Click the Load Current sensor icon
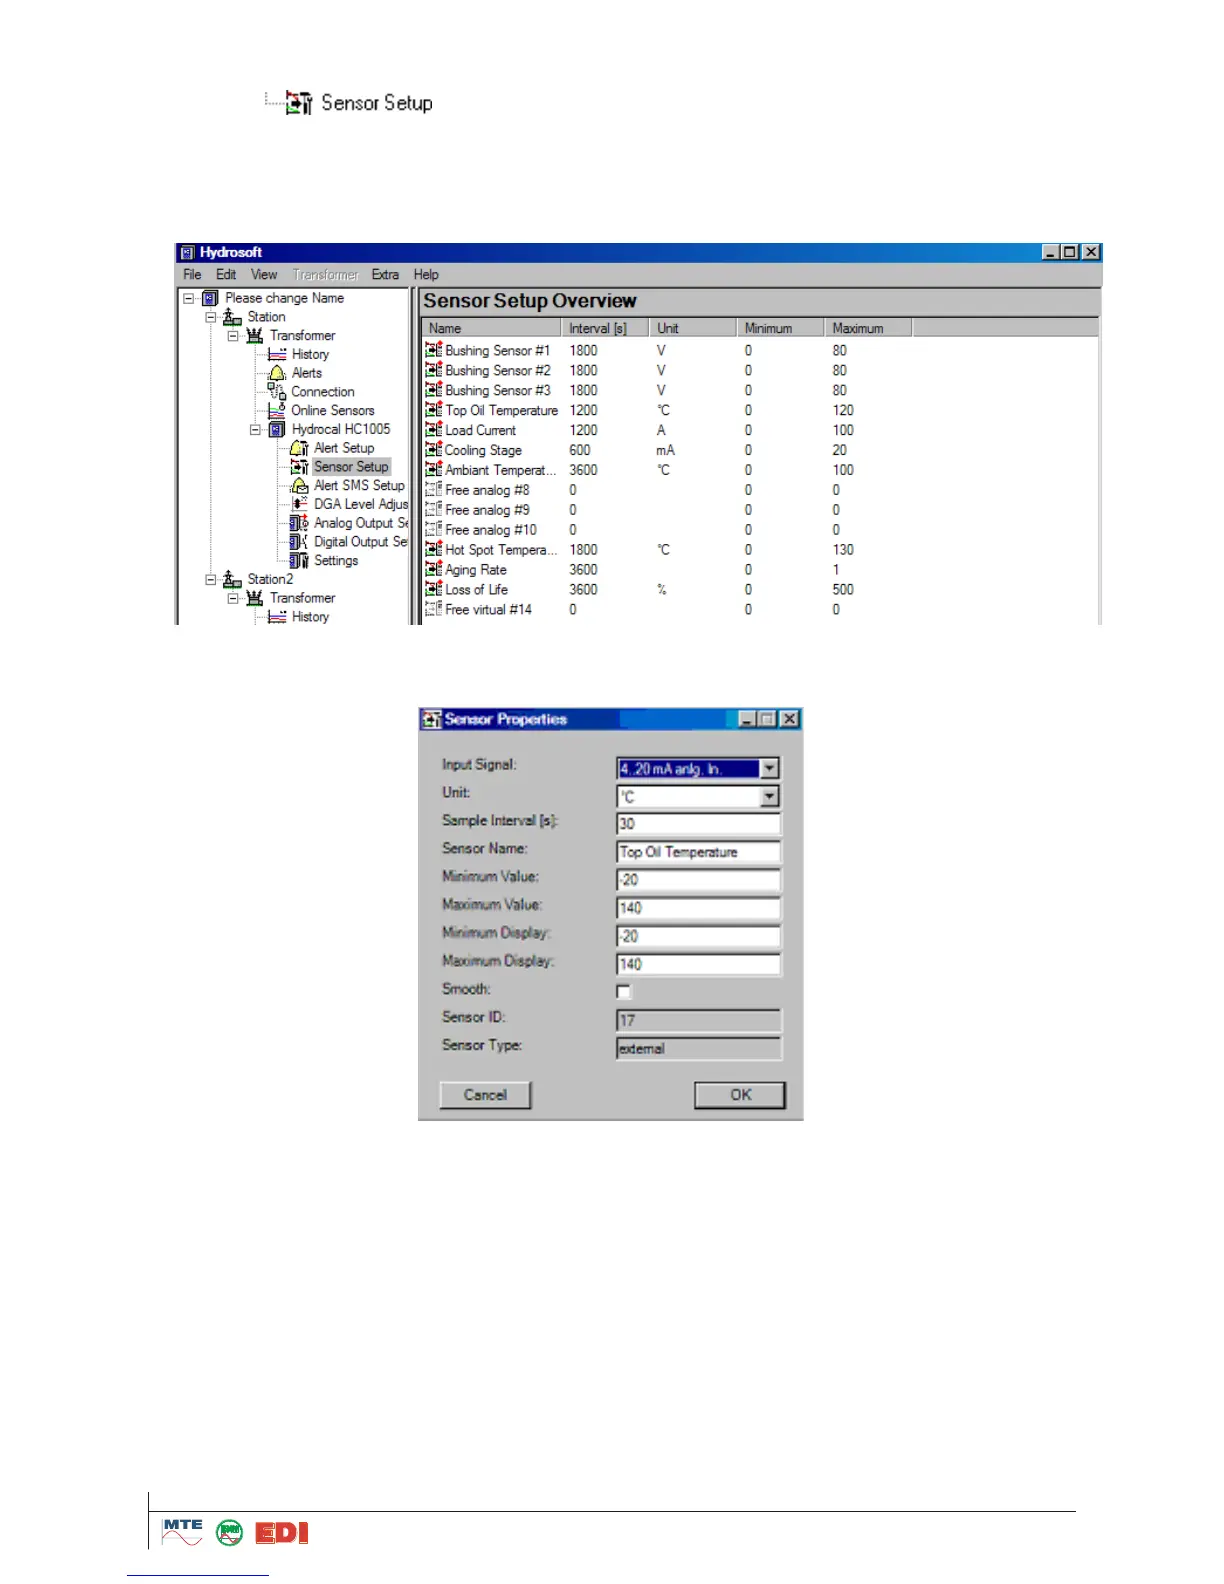The height and width of the screenshot is (1584, 1224). [x=433, y=429]
